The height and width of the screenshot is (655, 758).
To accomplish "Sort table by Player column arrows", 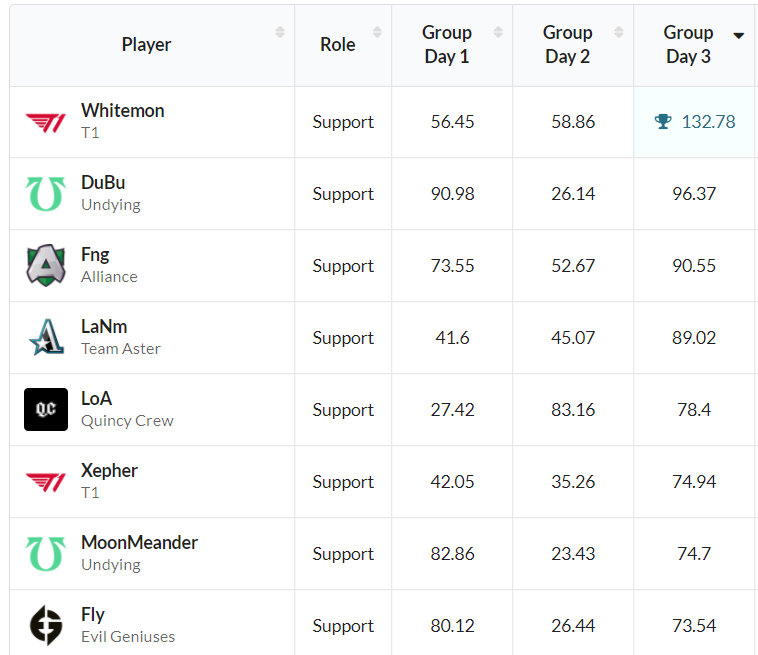I will coord(280,33).
